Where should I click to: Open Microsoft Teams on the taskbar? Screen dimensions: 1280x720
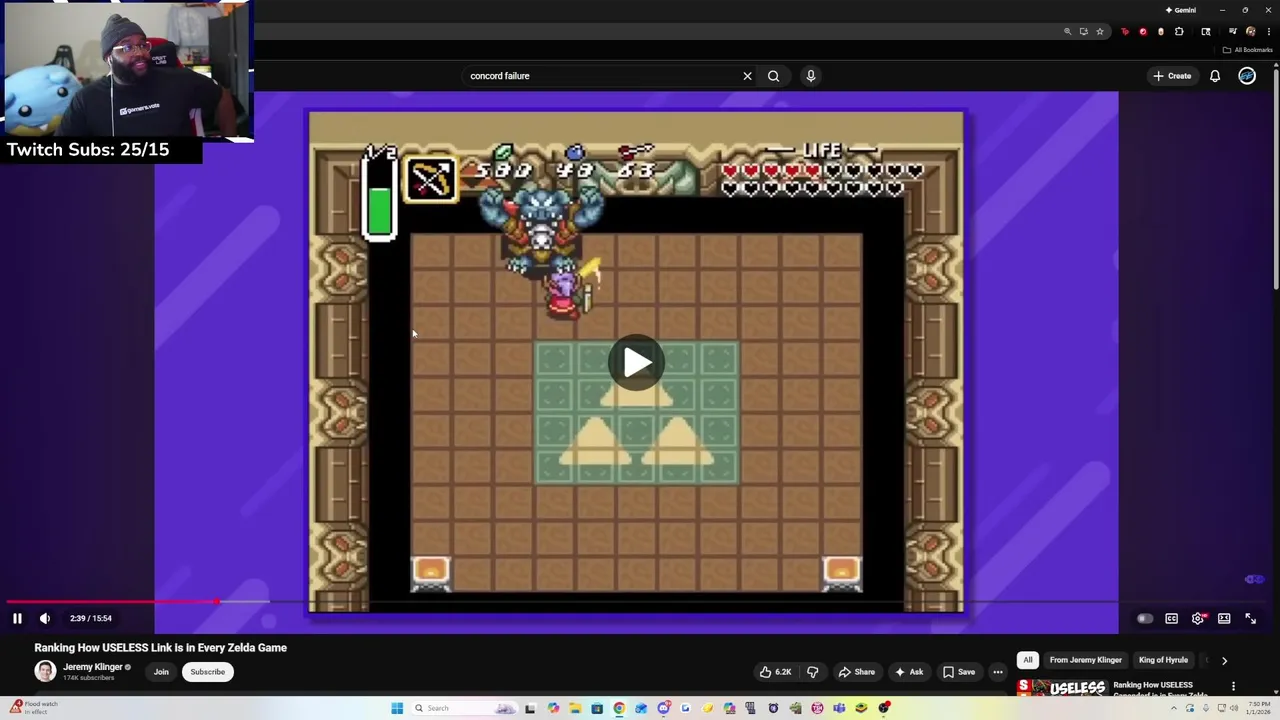839,708
